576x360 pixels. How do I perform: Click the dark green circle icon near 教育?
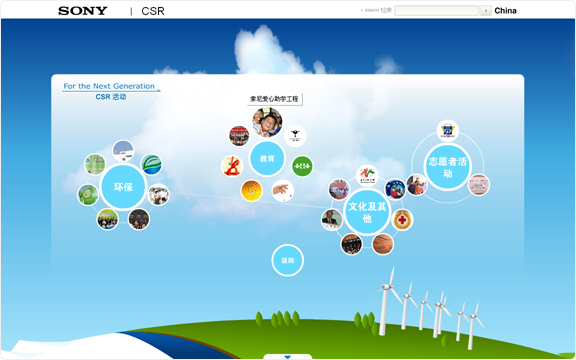302,166
